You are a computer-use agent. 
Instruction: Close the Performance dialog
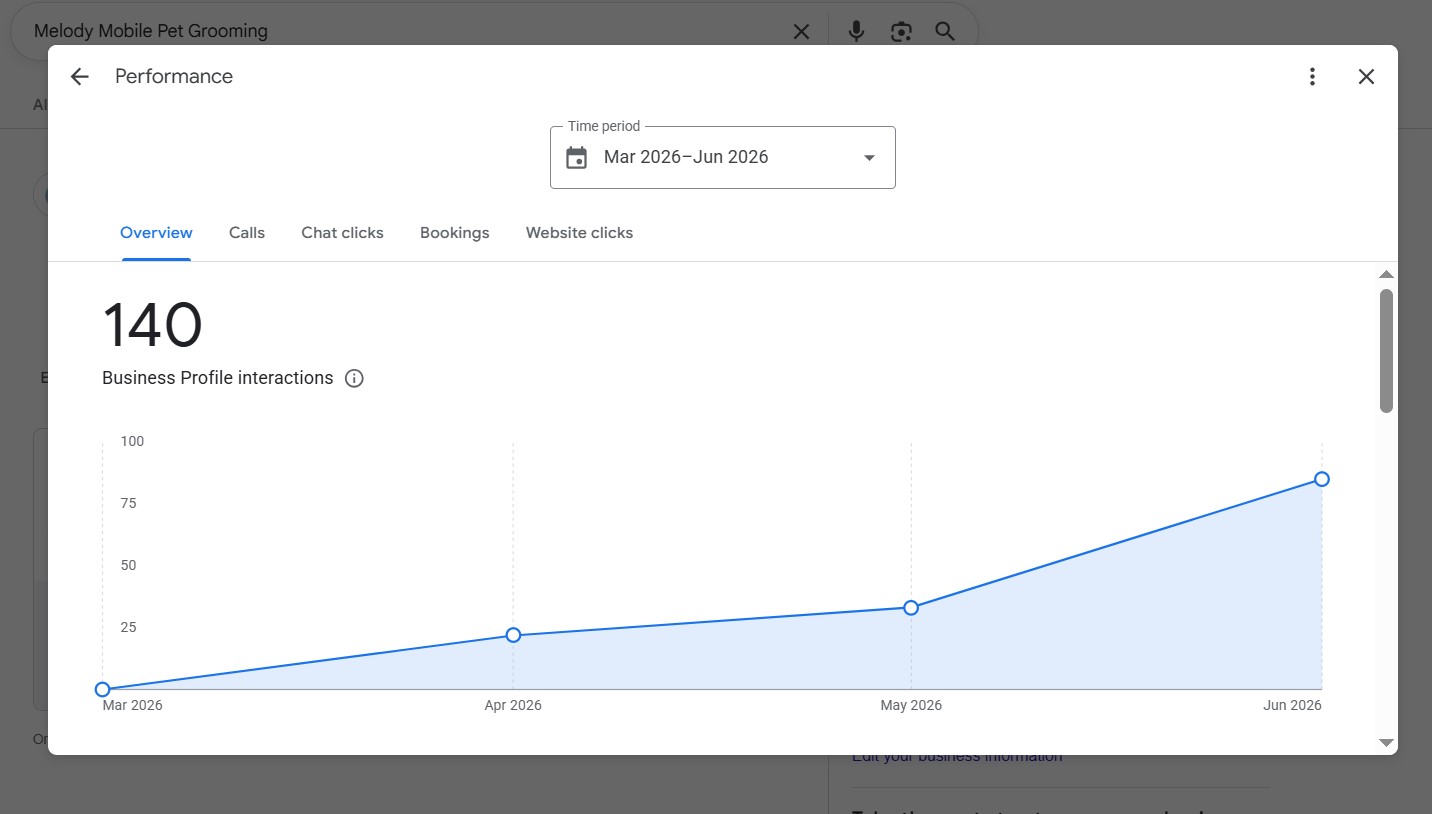point(1367,77)
